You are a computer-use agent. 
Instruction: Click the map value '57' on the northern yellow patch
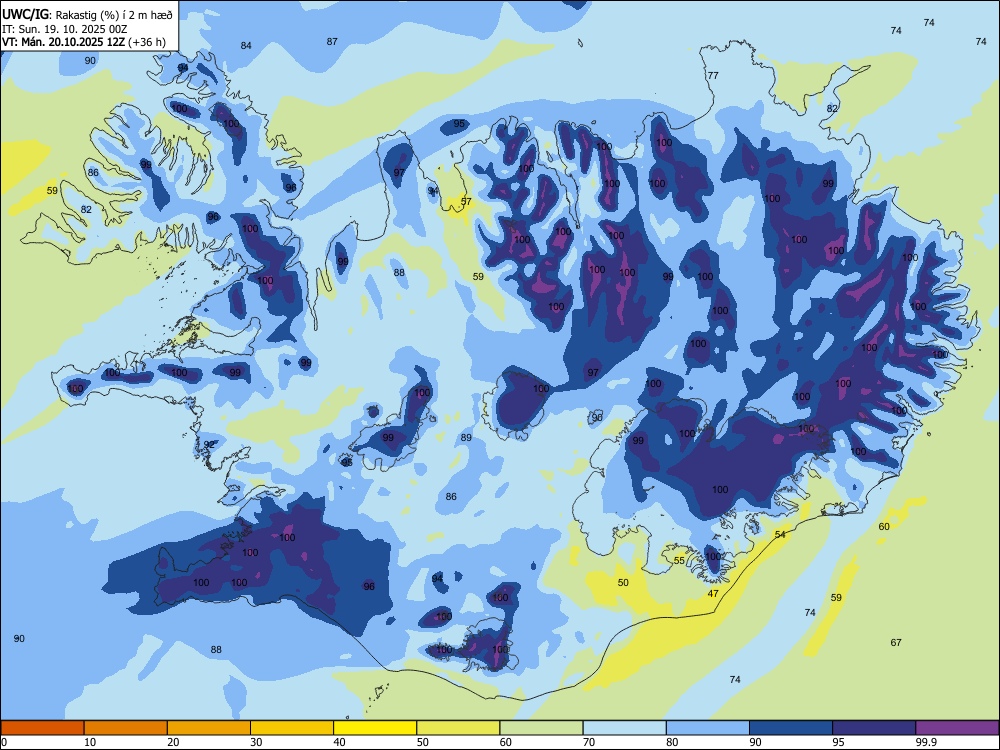466,202
